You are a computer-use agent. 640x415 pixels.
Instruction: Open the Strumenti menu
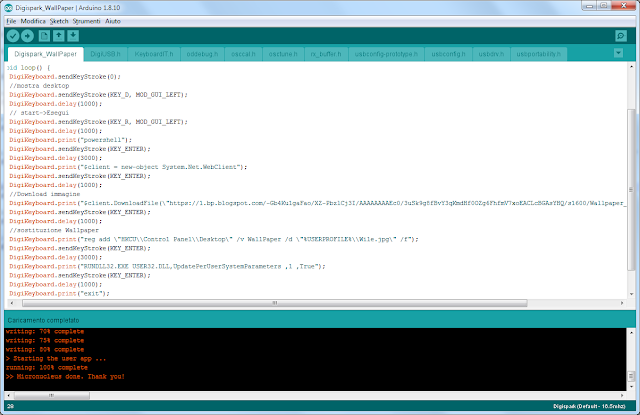[x=87, y=21]
